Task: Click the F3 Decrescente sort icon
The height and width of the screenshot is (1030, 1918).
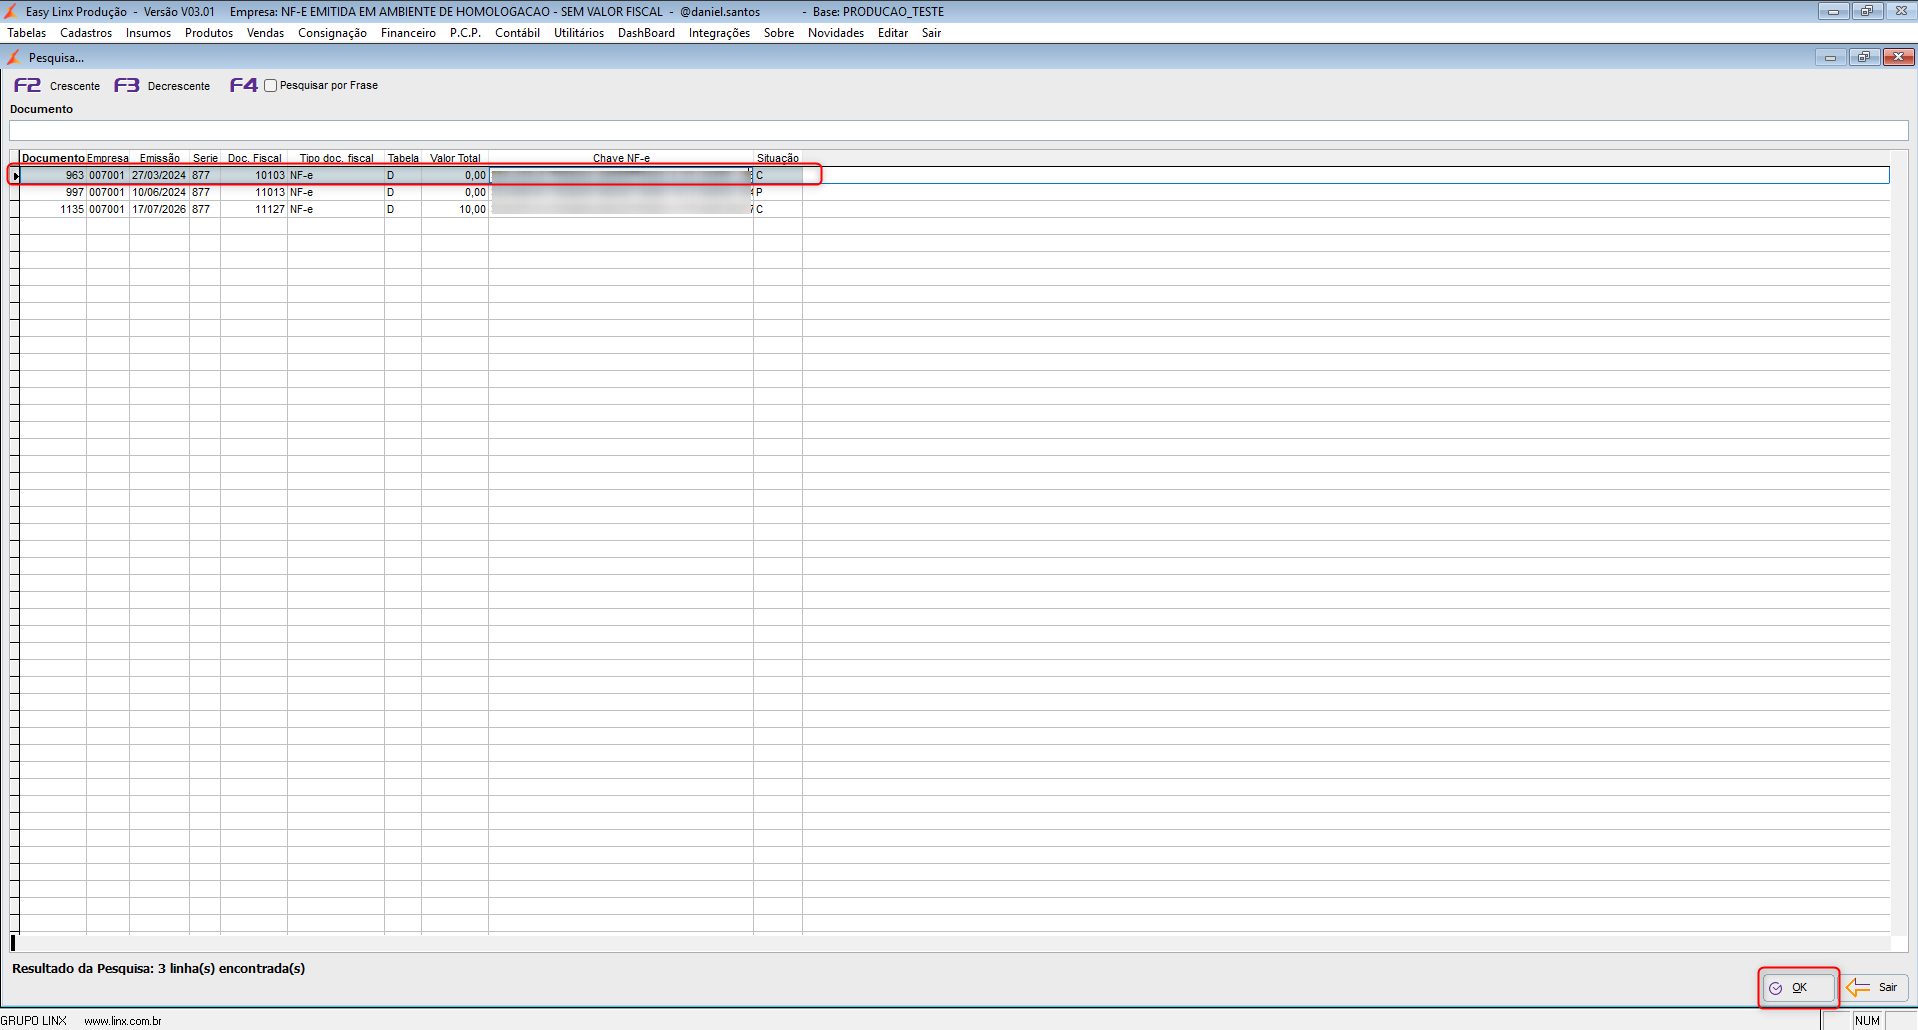Action: (x=126, y=85)
